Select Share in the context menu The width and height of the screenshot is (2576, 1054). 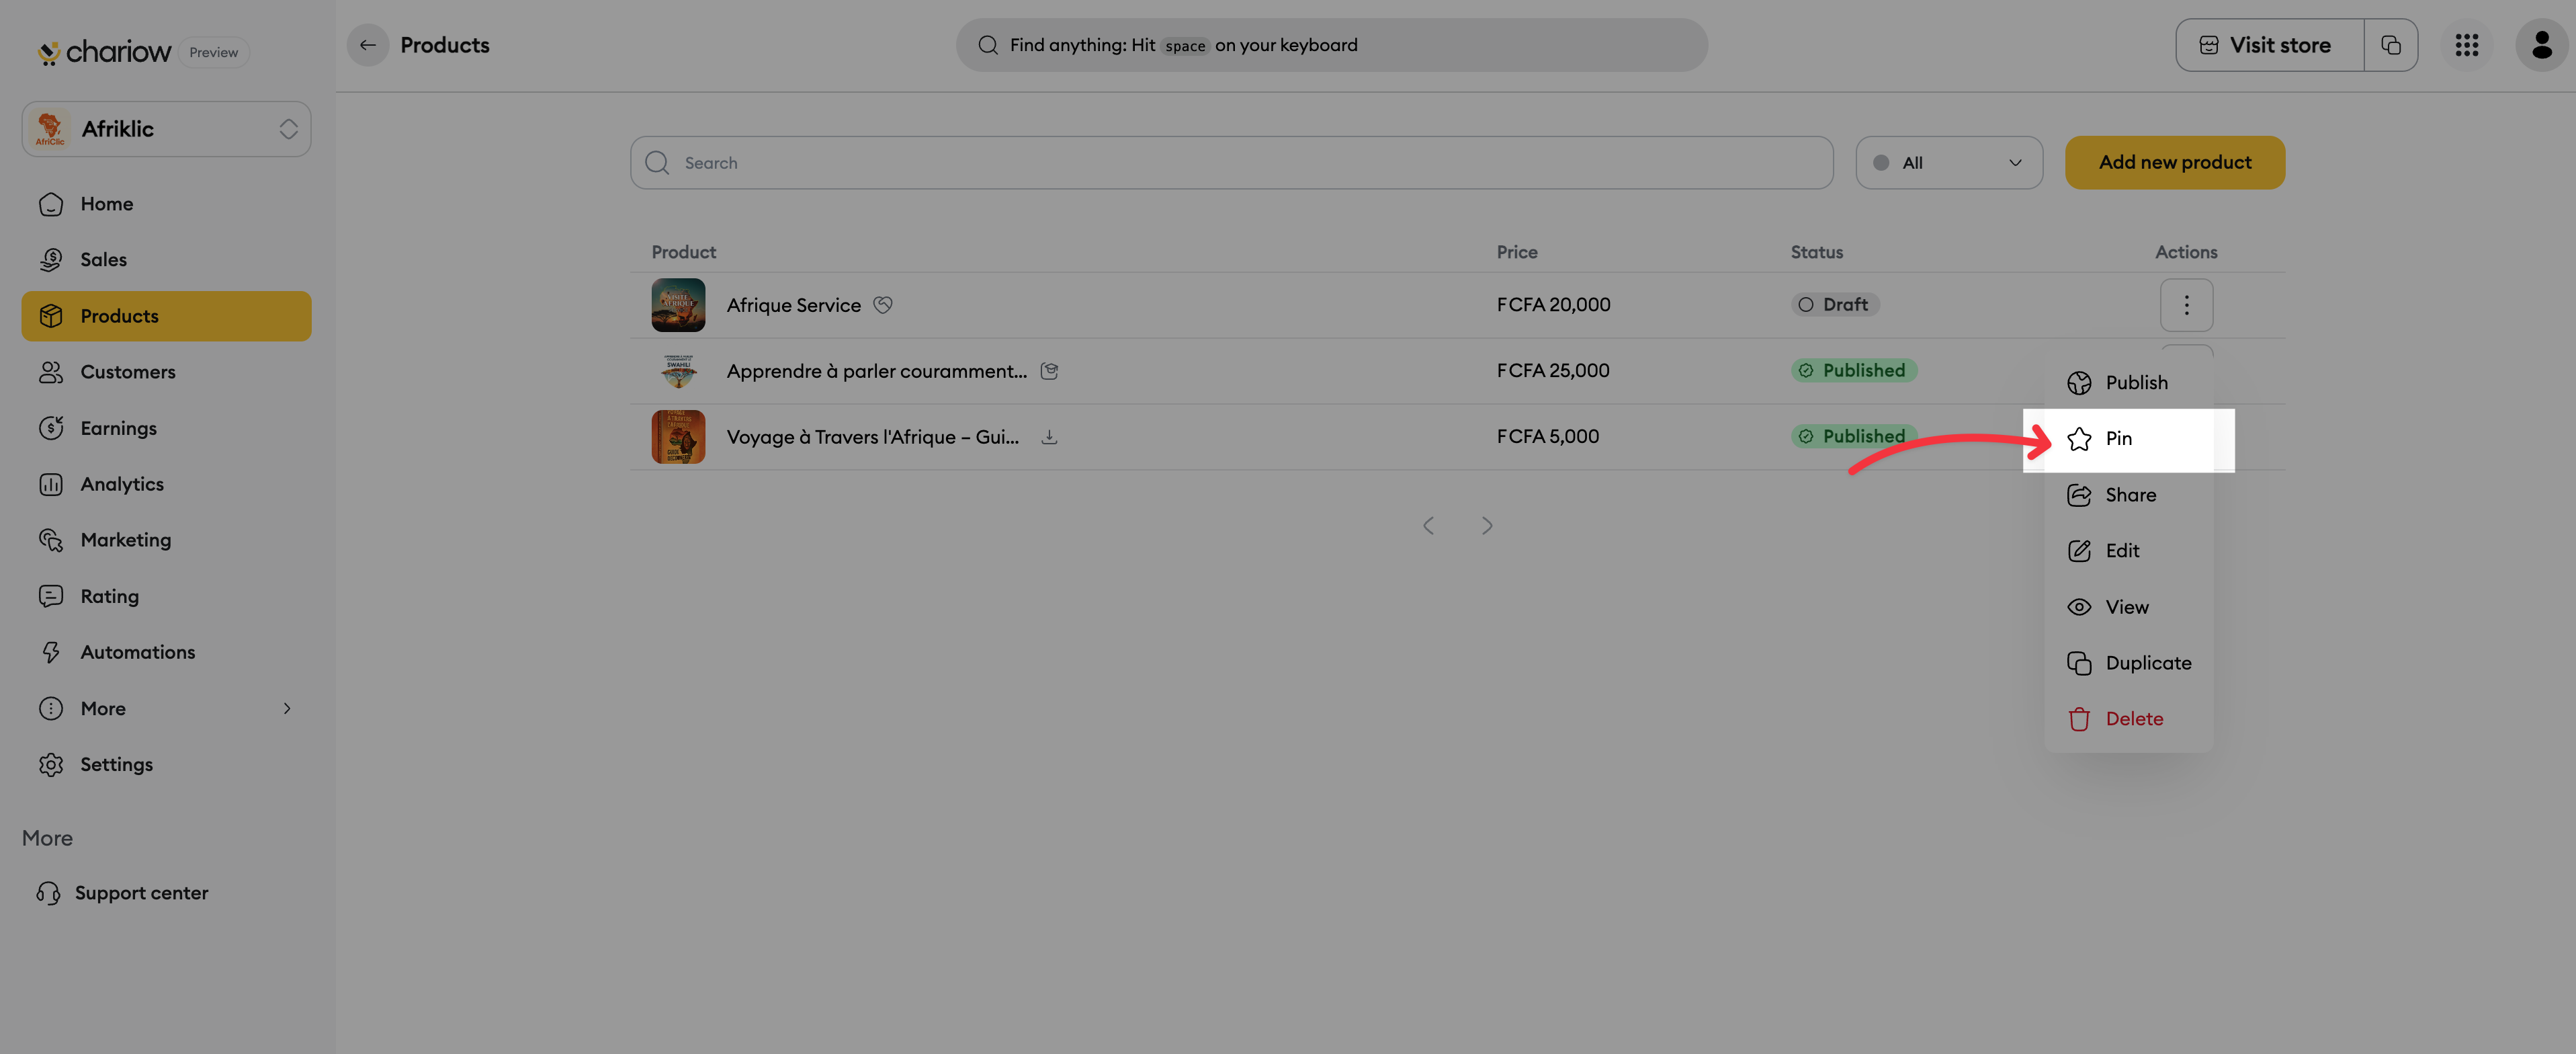coord(2128,495)
